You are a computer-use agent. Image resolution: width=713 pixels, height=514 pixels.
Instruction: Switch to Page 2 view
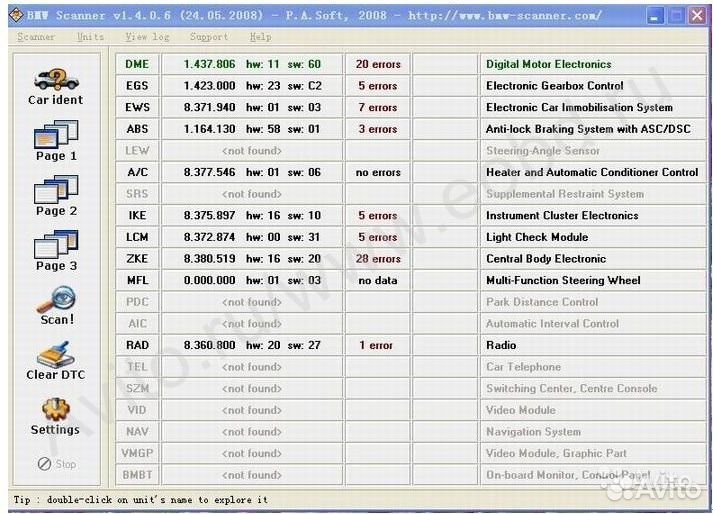pyautogui.click(x=55, y=193)
